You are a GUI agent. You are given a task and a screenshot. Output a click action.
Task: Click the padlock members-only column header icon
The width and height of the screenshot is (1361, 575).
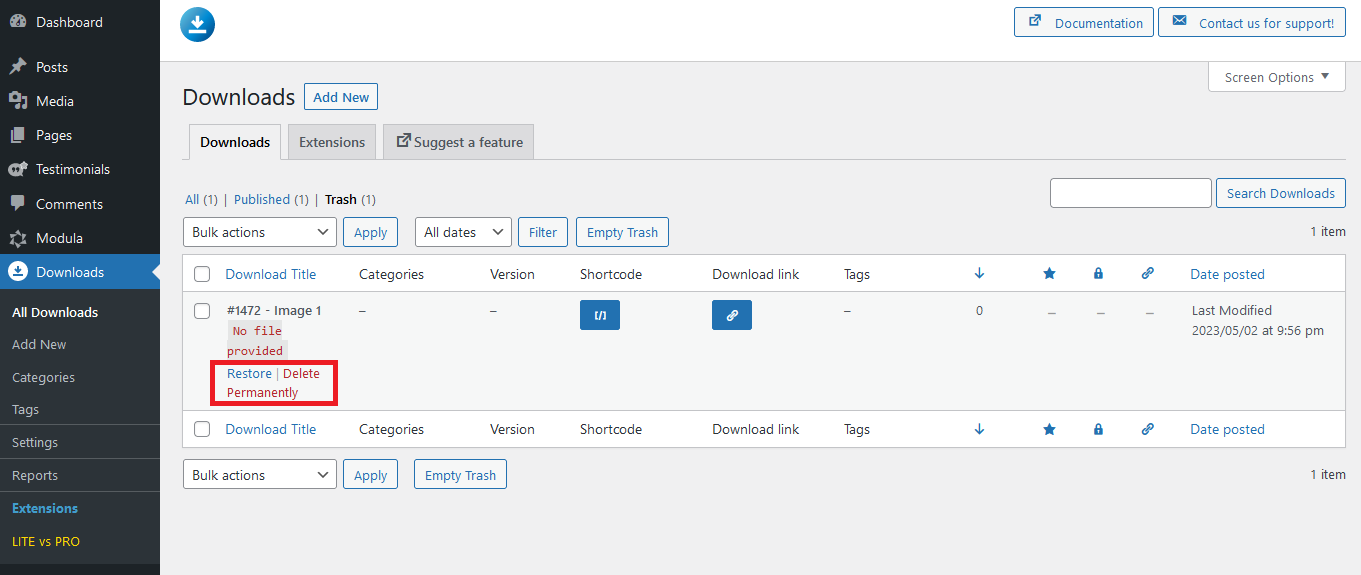[1098, 274]
